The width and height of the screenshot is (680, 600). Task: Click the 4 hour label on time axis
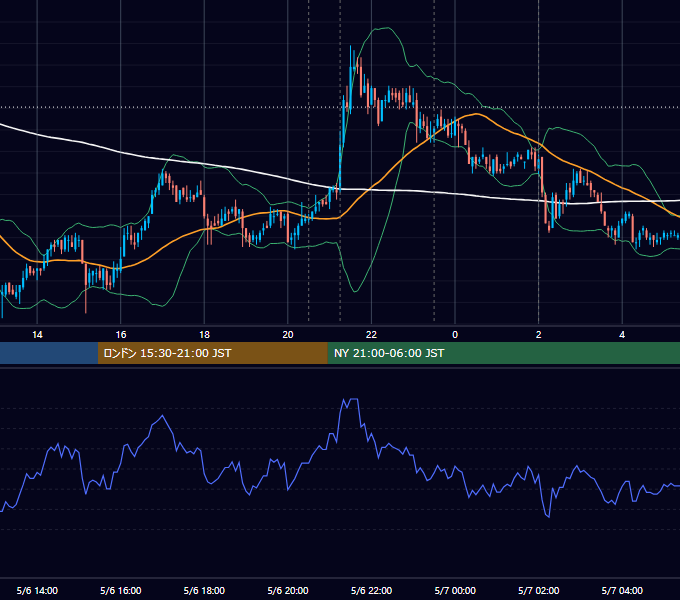622,335
